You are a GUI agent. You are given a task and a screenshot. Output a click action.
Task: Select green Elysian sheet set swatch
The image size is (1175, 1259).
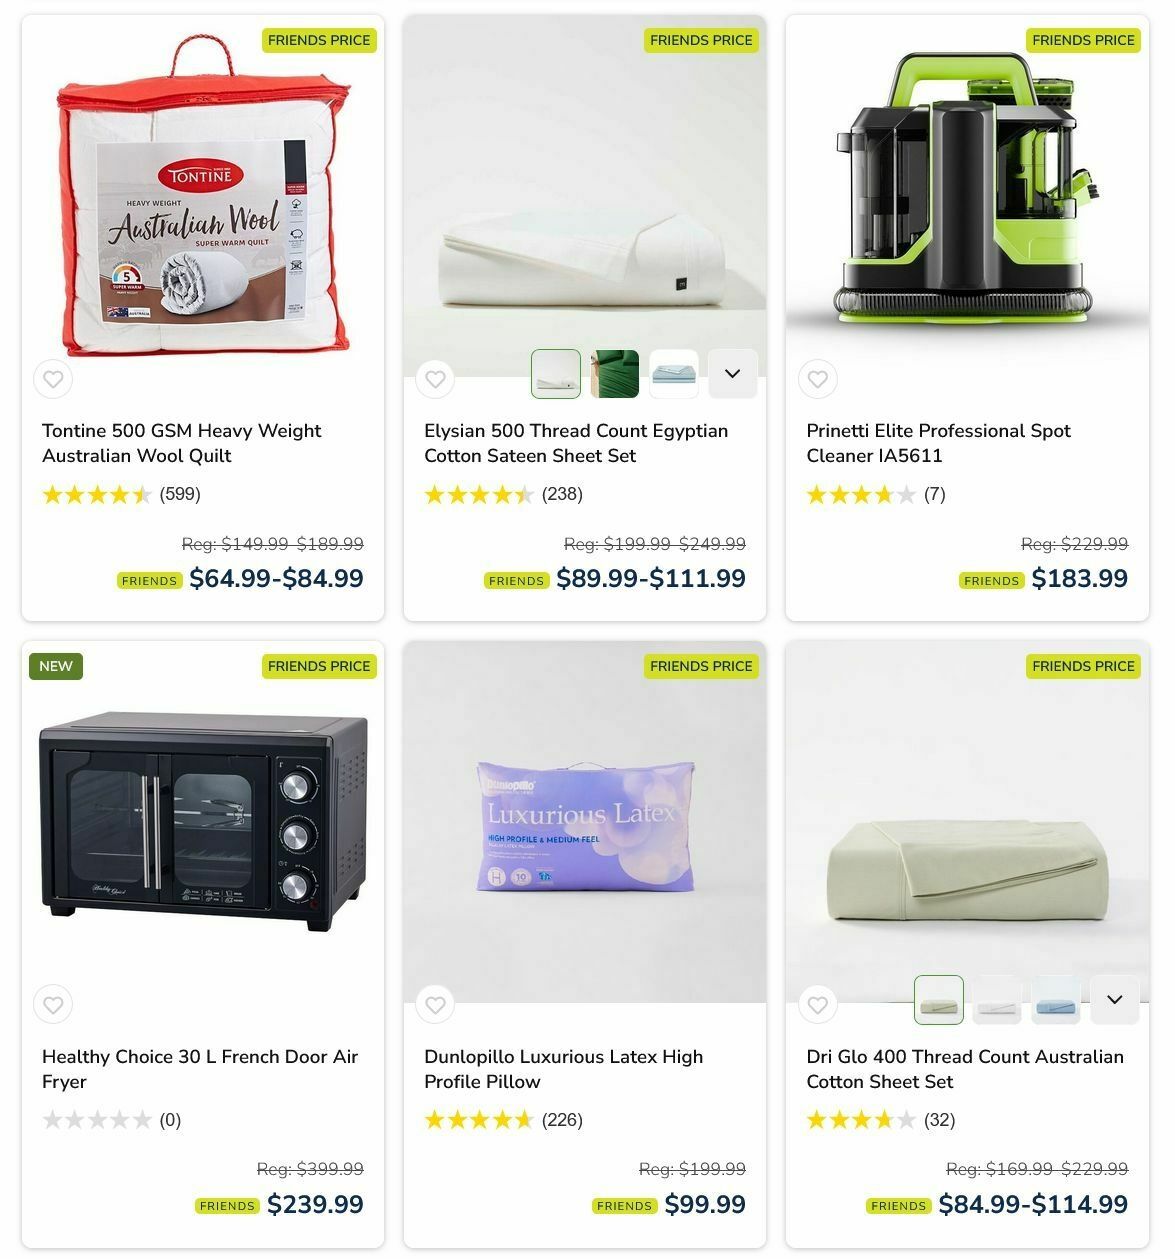click(614, 374)
